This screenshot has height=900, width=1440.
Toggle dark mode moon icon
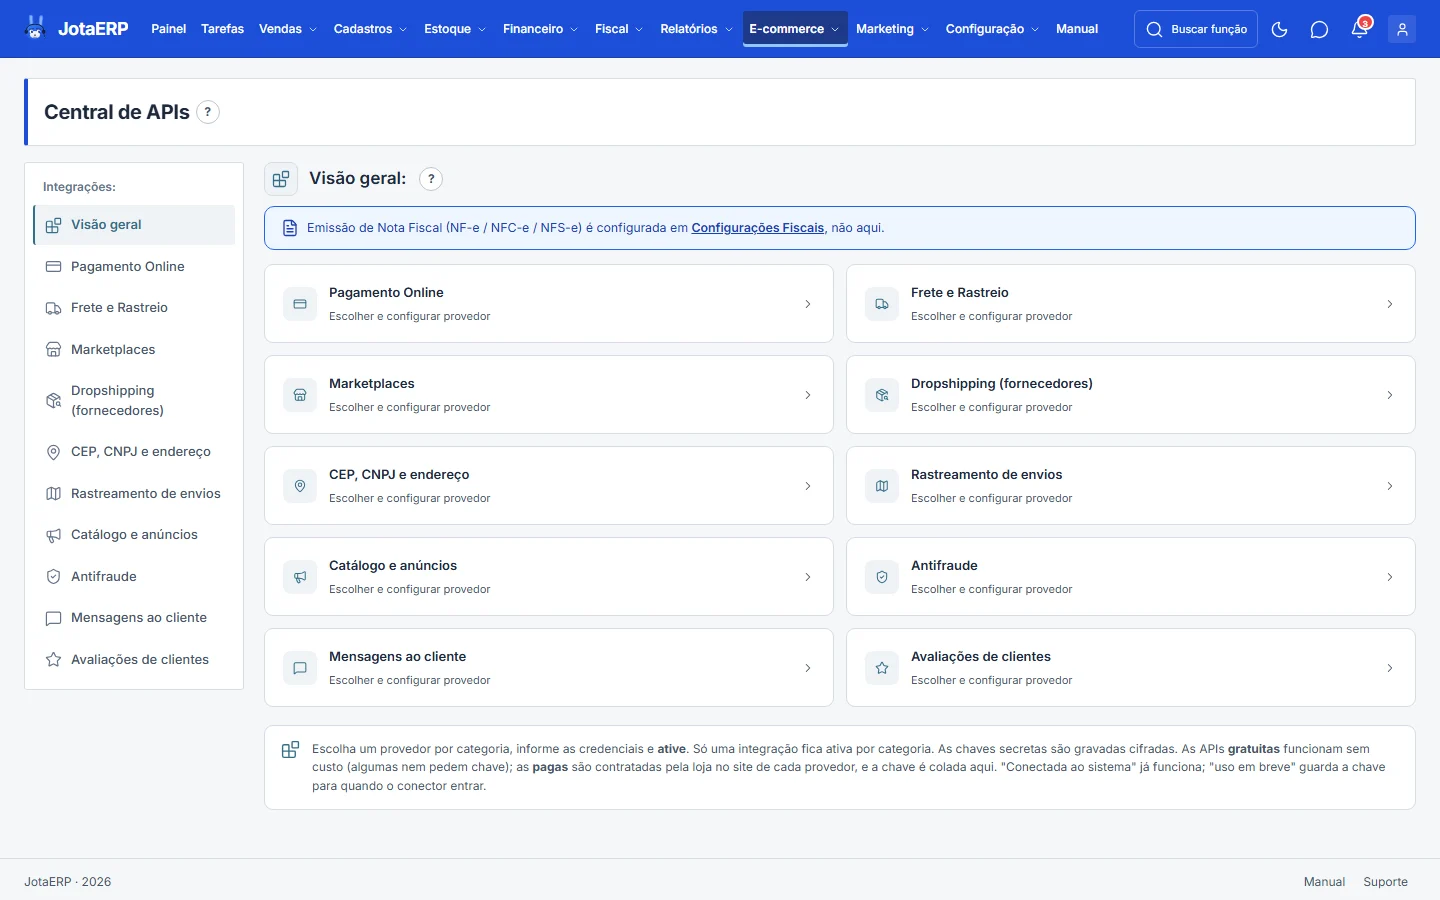[x=1279, y=29]
